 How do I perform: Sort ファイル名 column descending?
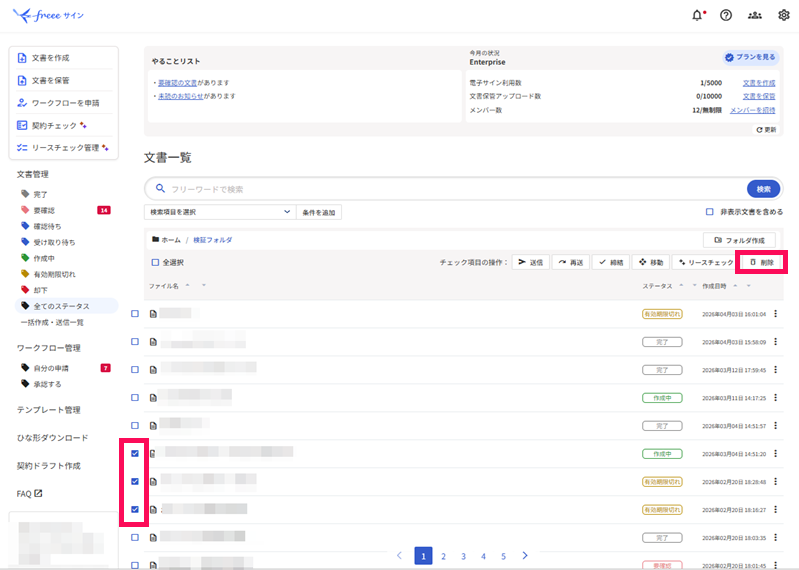(204, 285)
